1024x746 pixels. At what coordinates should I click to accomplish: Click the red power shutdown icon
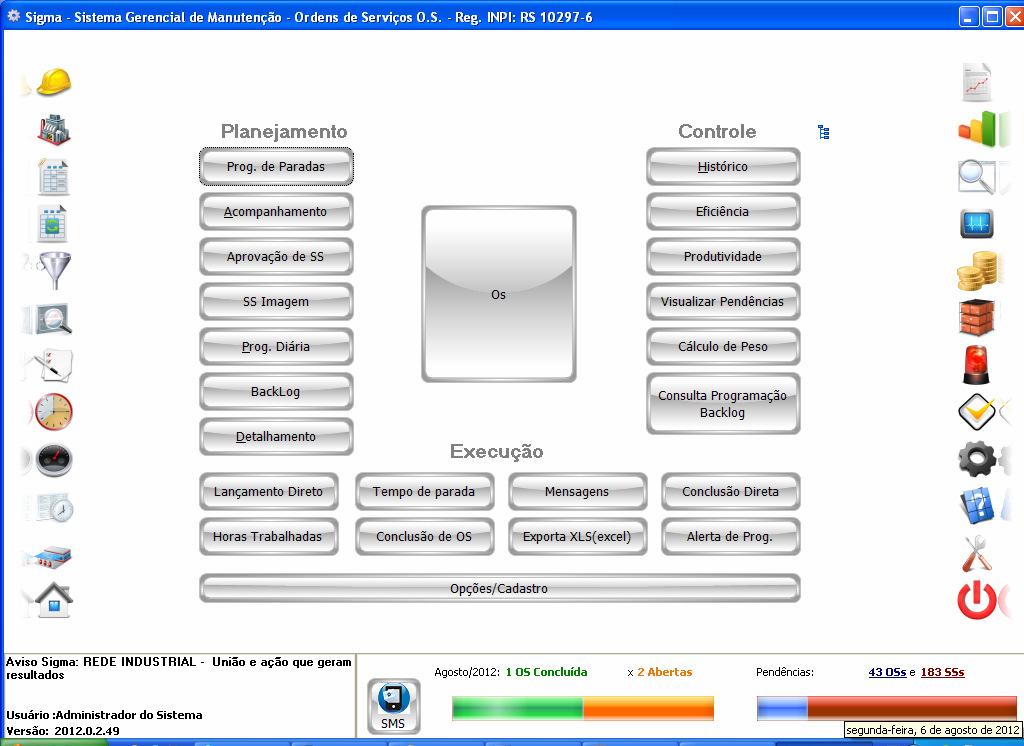click(977, 600)
